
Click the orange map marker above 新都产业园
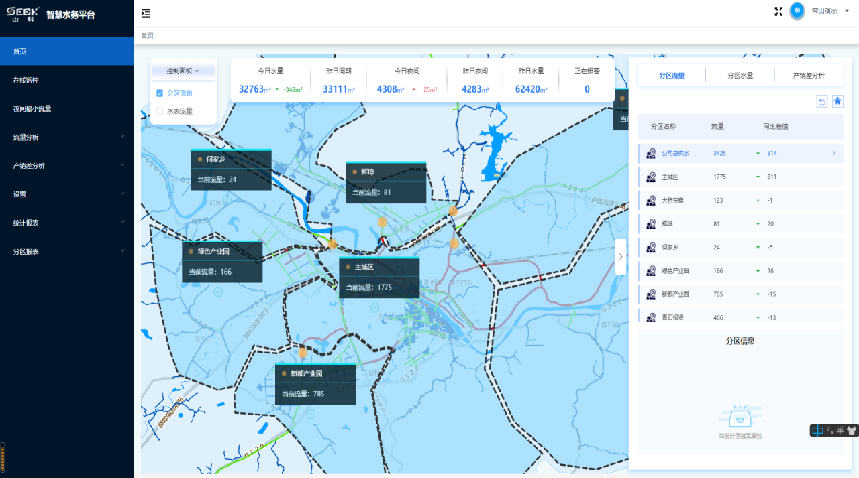pos(302,352)
